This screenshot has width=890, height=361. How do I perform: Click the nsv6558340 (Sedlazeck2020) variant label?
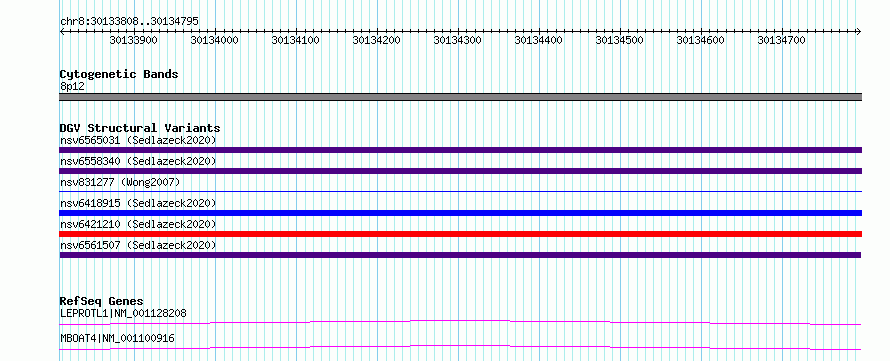coord(138,161)
